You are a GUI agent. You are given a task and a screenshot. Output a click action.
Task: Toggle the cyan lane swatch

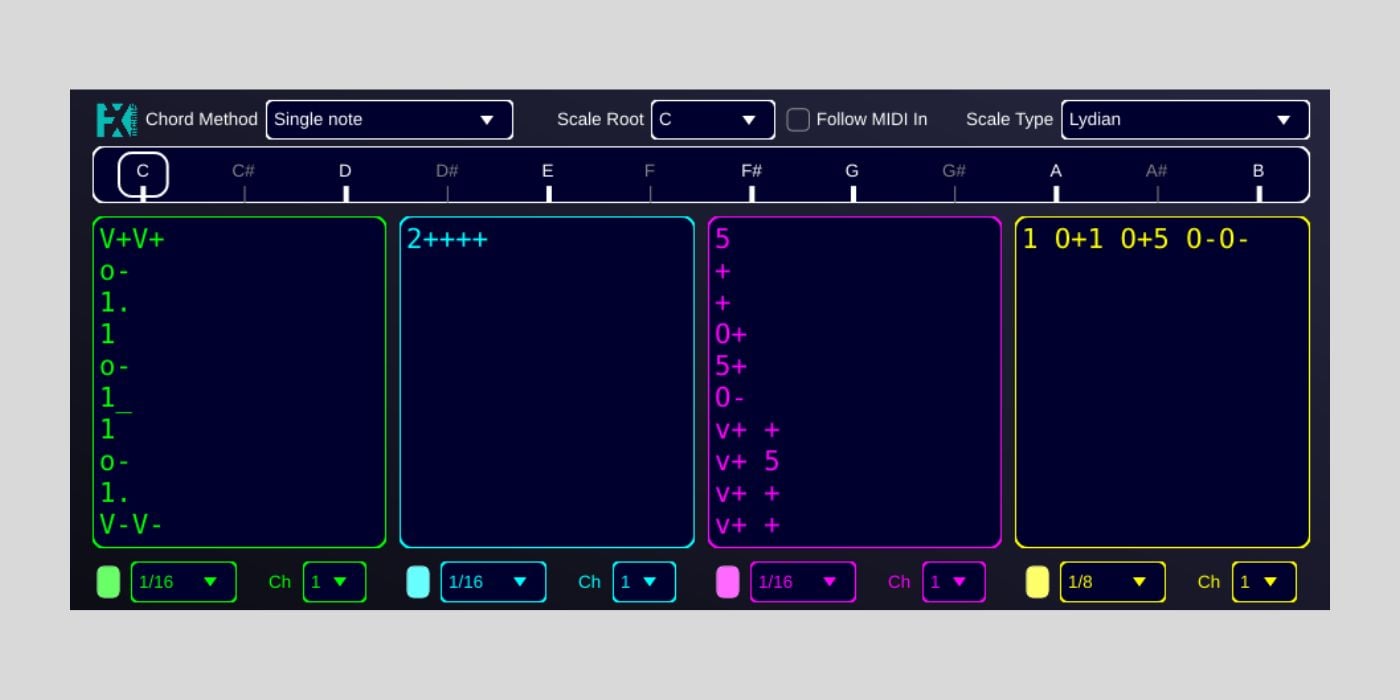[417, 581]
